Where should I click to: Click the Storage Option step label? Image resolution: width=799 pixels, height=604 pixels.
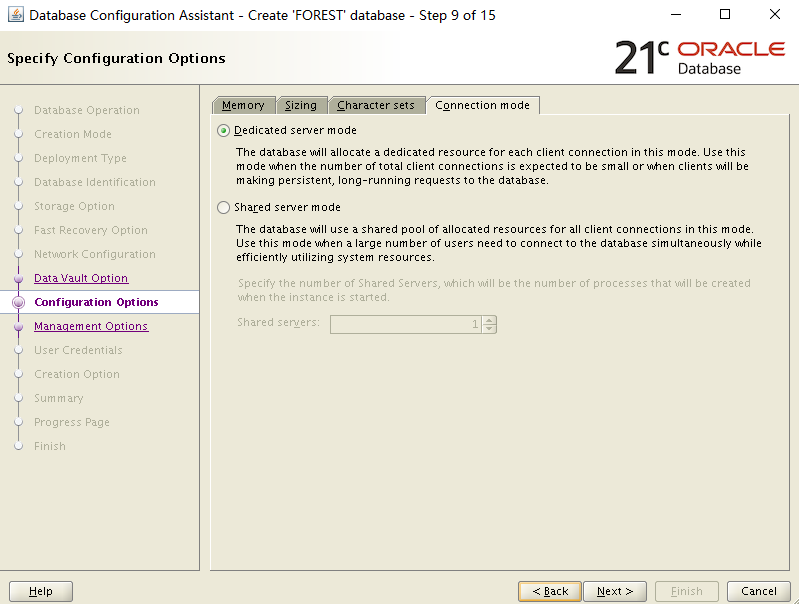click(x=74, y=206)
